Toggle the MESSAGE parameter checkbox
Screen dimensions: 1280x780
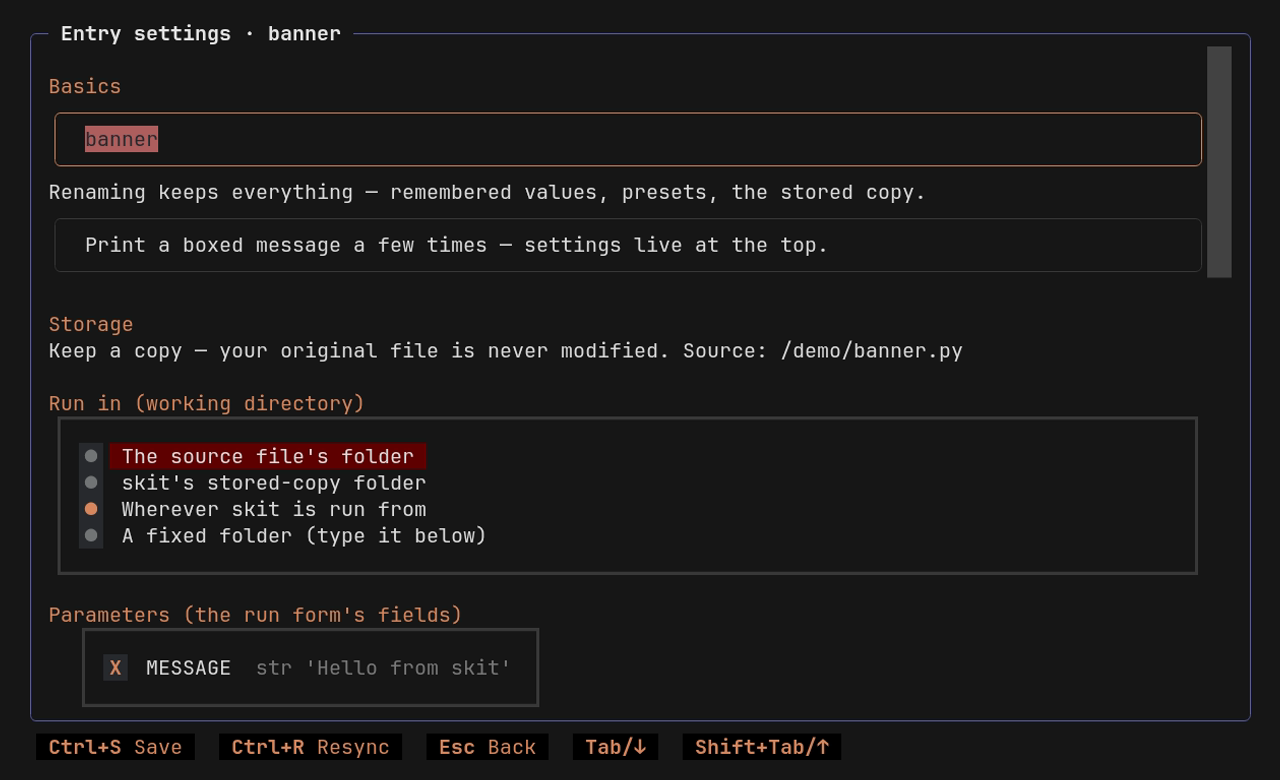pos(115,668)
